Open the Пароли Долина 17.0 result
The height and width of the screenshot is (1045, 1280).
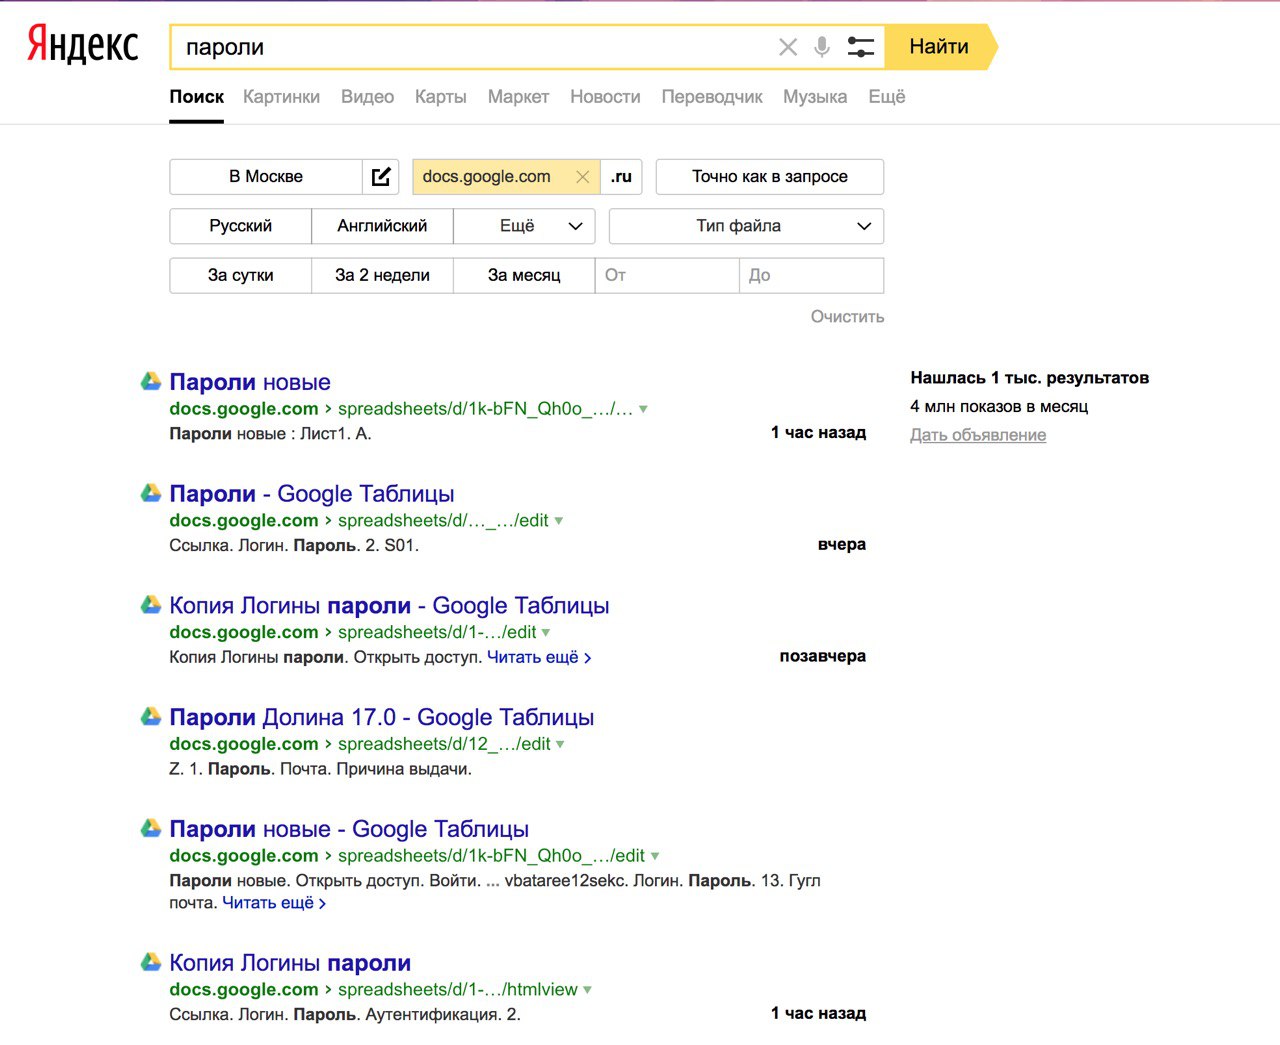click(x=382, y=718)
